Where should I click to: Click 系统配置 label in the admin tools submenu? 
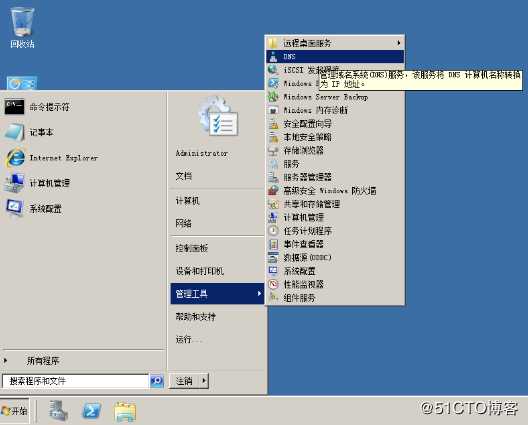[300, 271]
